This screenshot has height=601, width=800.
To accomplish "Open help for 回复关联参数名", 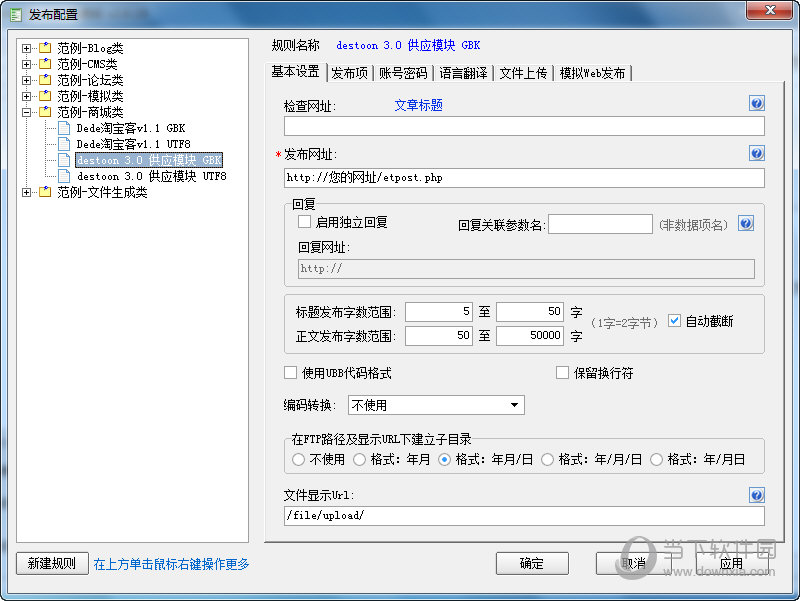I will 746,223.
